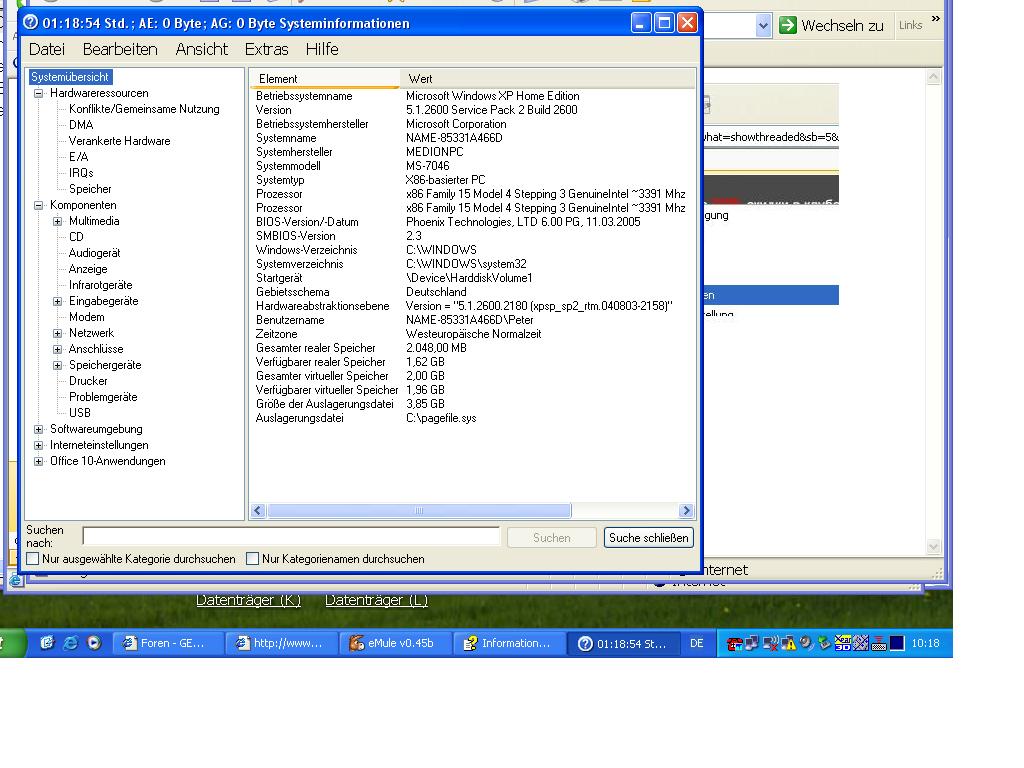Switch to 'Information…' taskbar window
Viewport: 1024px width, 768px height.
click(x=507, y=643)
